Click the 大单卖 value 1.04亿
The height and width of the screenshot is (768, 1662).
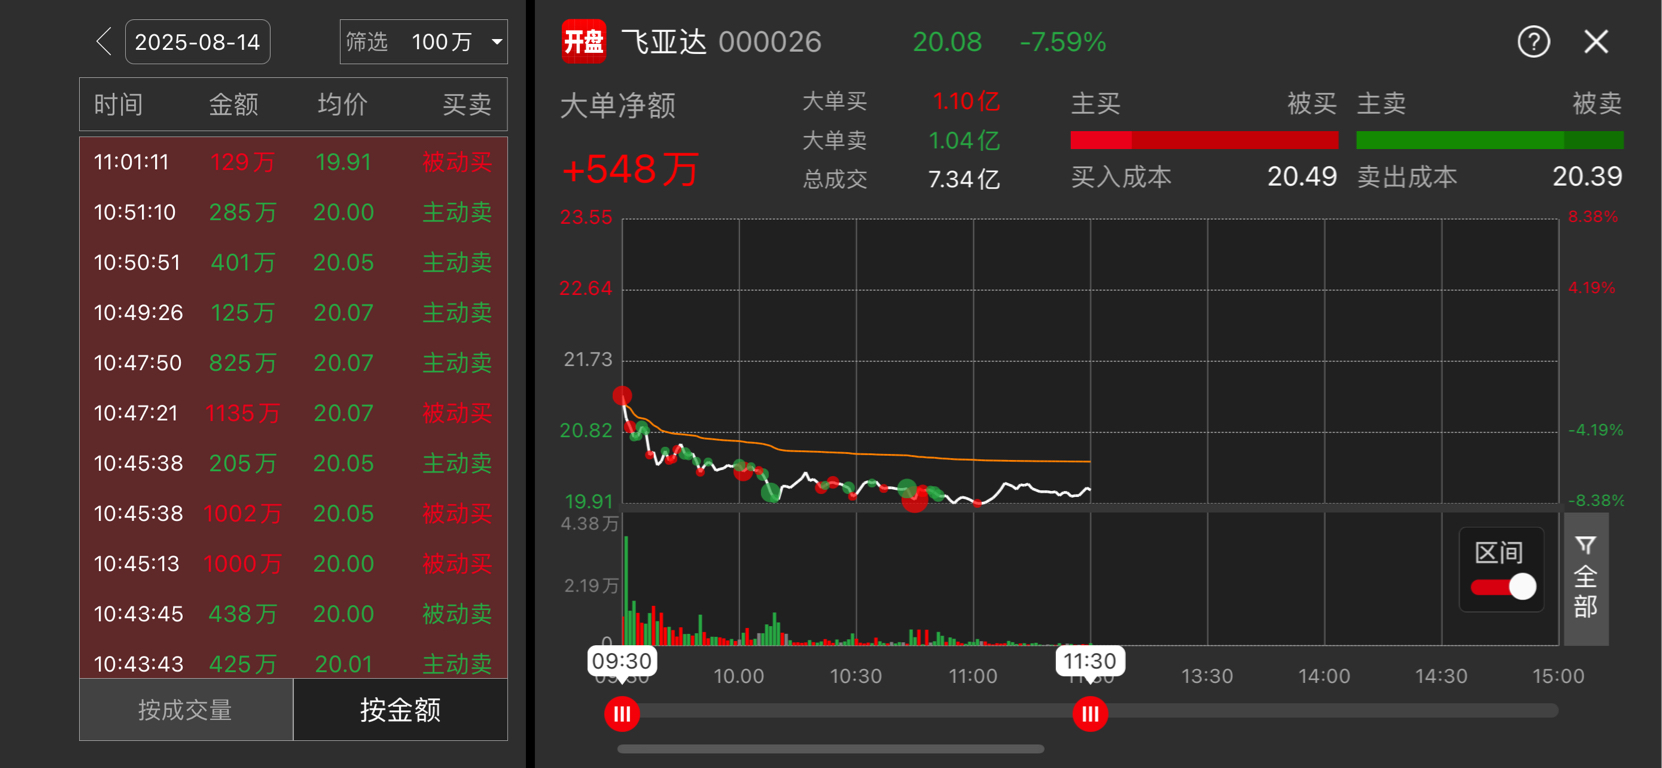coord(964,141)
